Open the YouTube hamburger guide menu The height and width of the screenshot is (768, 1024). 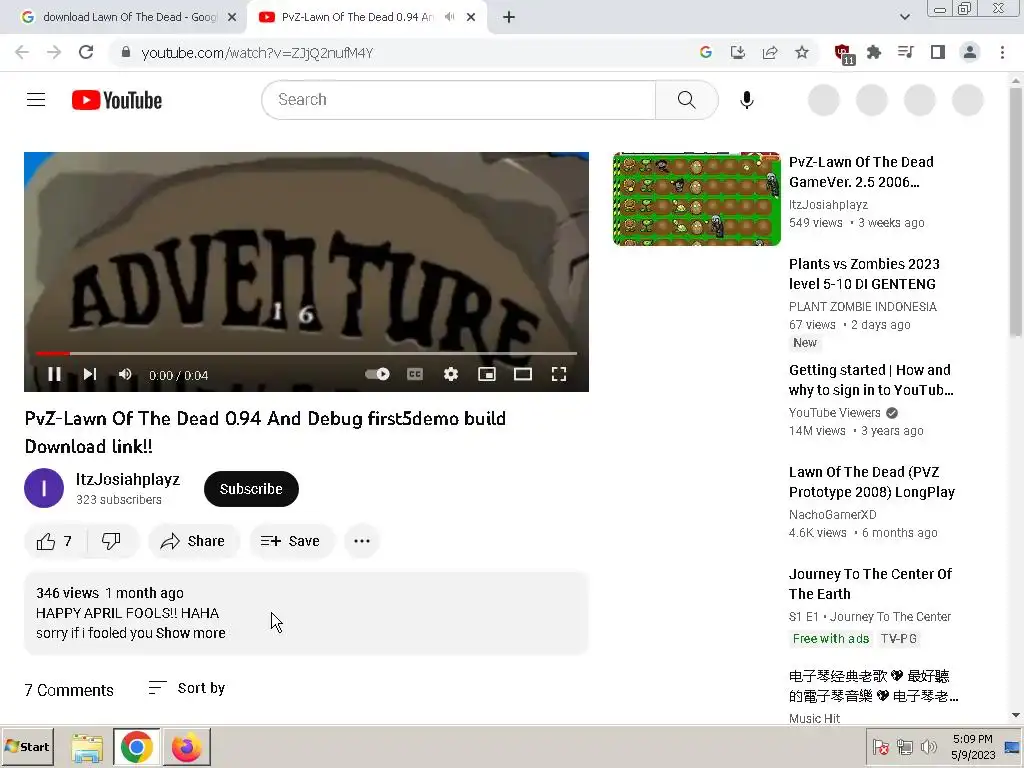36,100
